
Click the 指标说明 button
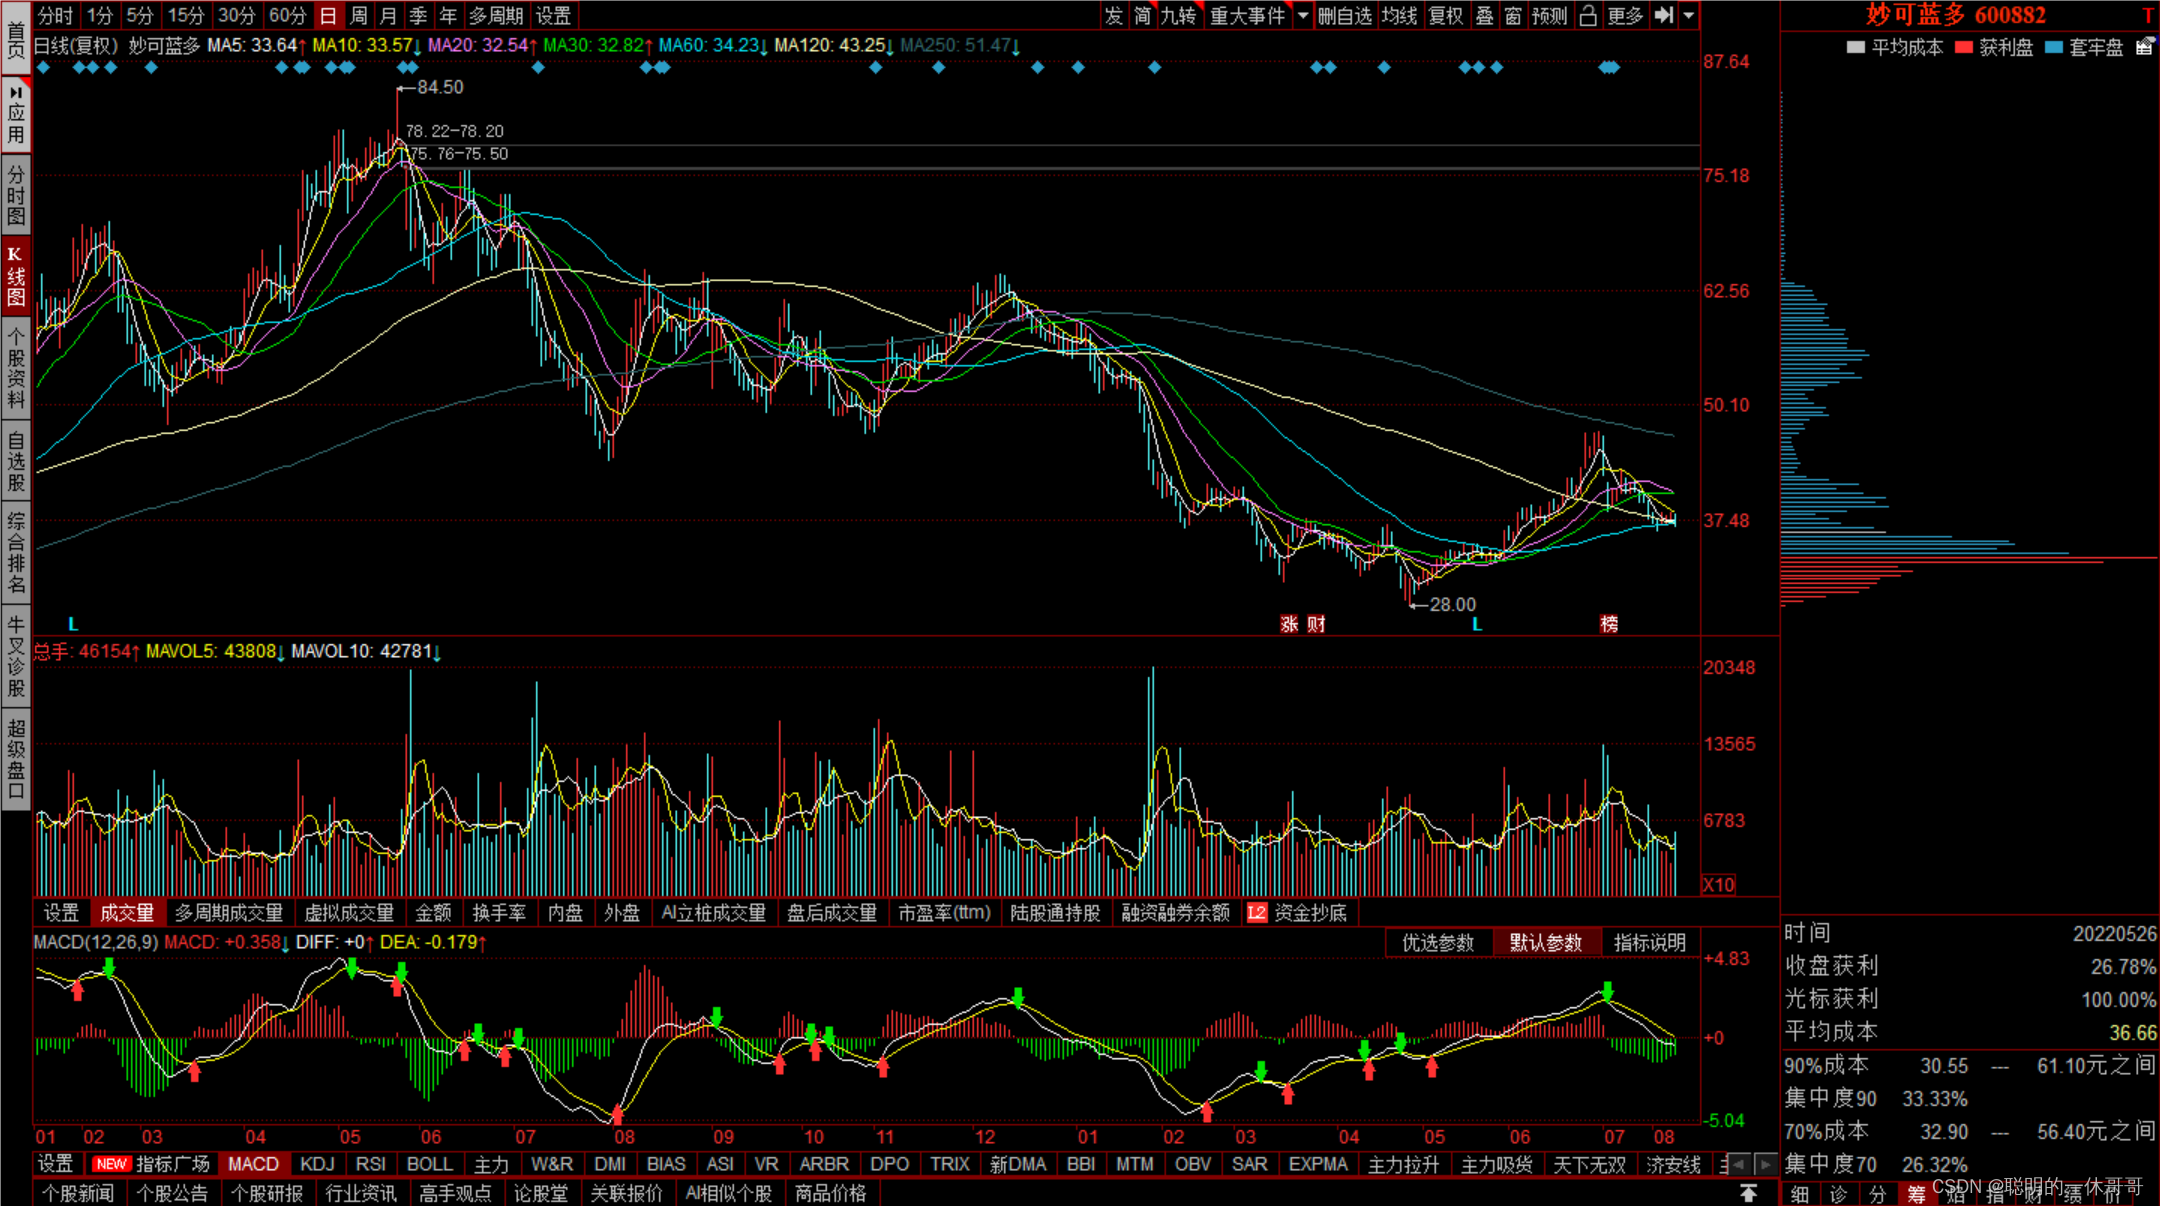pyautogui.click(x=1649, y=942)
